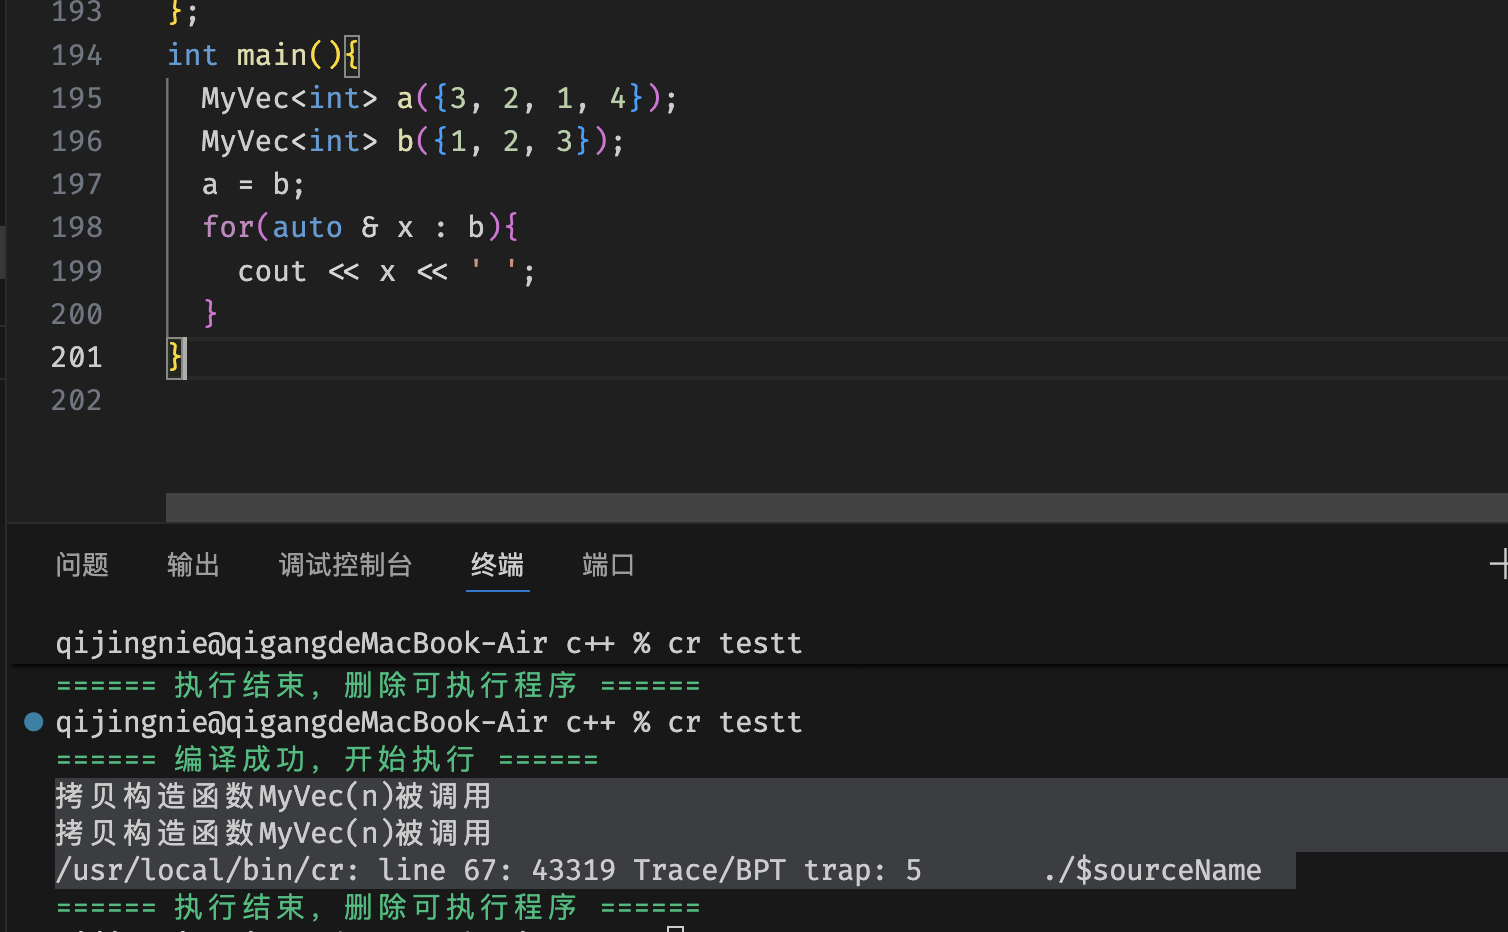
Task: Click the closing brace of main on line 201
Action: coord(175,357)
